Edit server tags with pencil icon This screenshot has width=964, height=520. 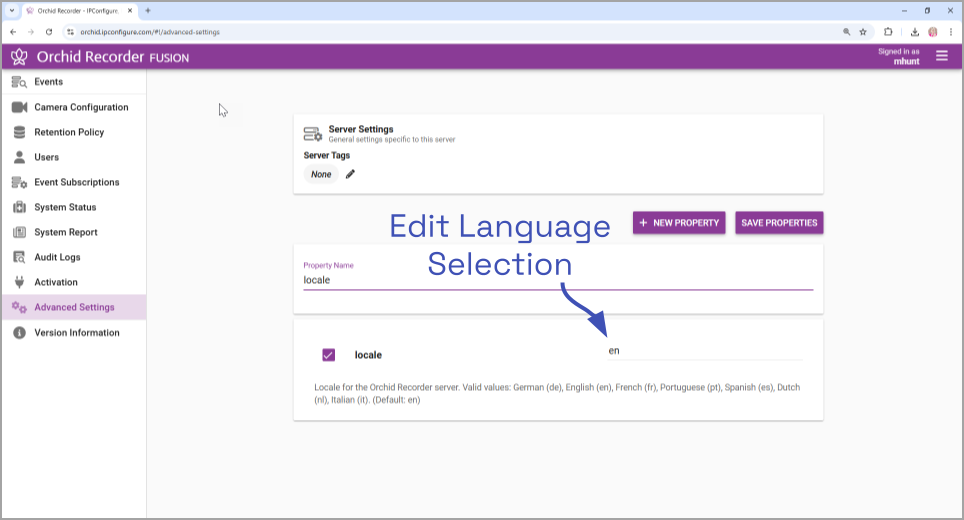[350, 175]
